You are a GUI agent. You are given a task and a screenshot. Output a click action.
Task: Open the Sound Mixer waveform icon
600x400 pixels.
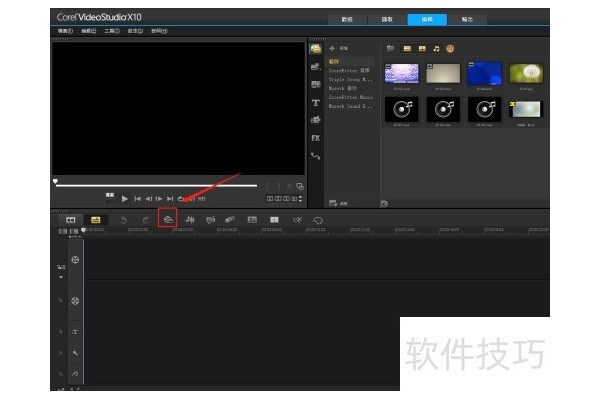pyautogui.click(x=190, y=219)
